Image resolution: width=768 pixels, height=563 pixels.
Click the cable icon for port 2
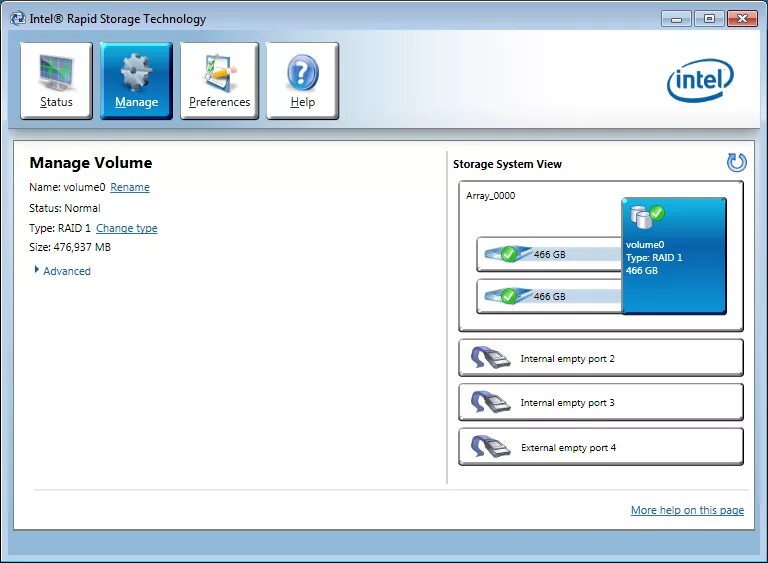coord(490,358)
